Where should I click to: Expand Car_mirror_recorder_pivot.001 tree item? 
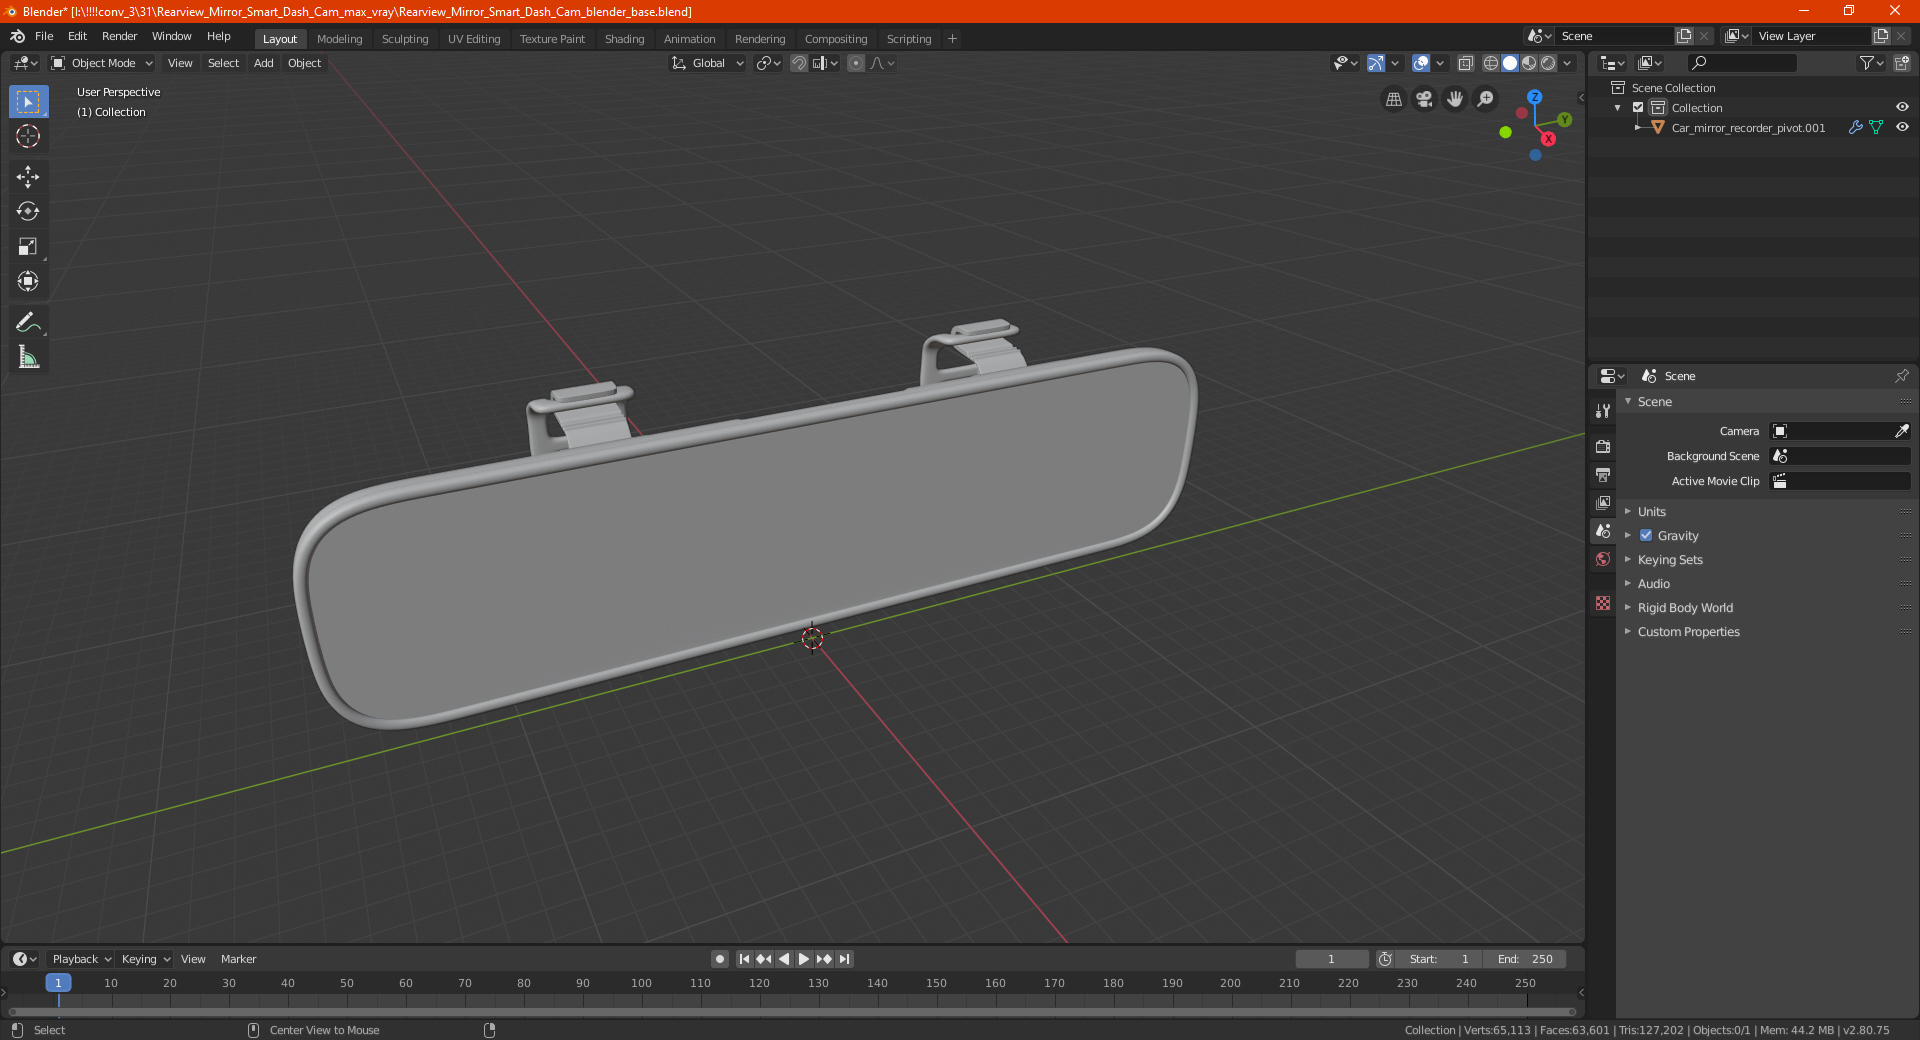click(1637, 127)
